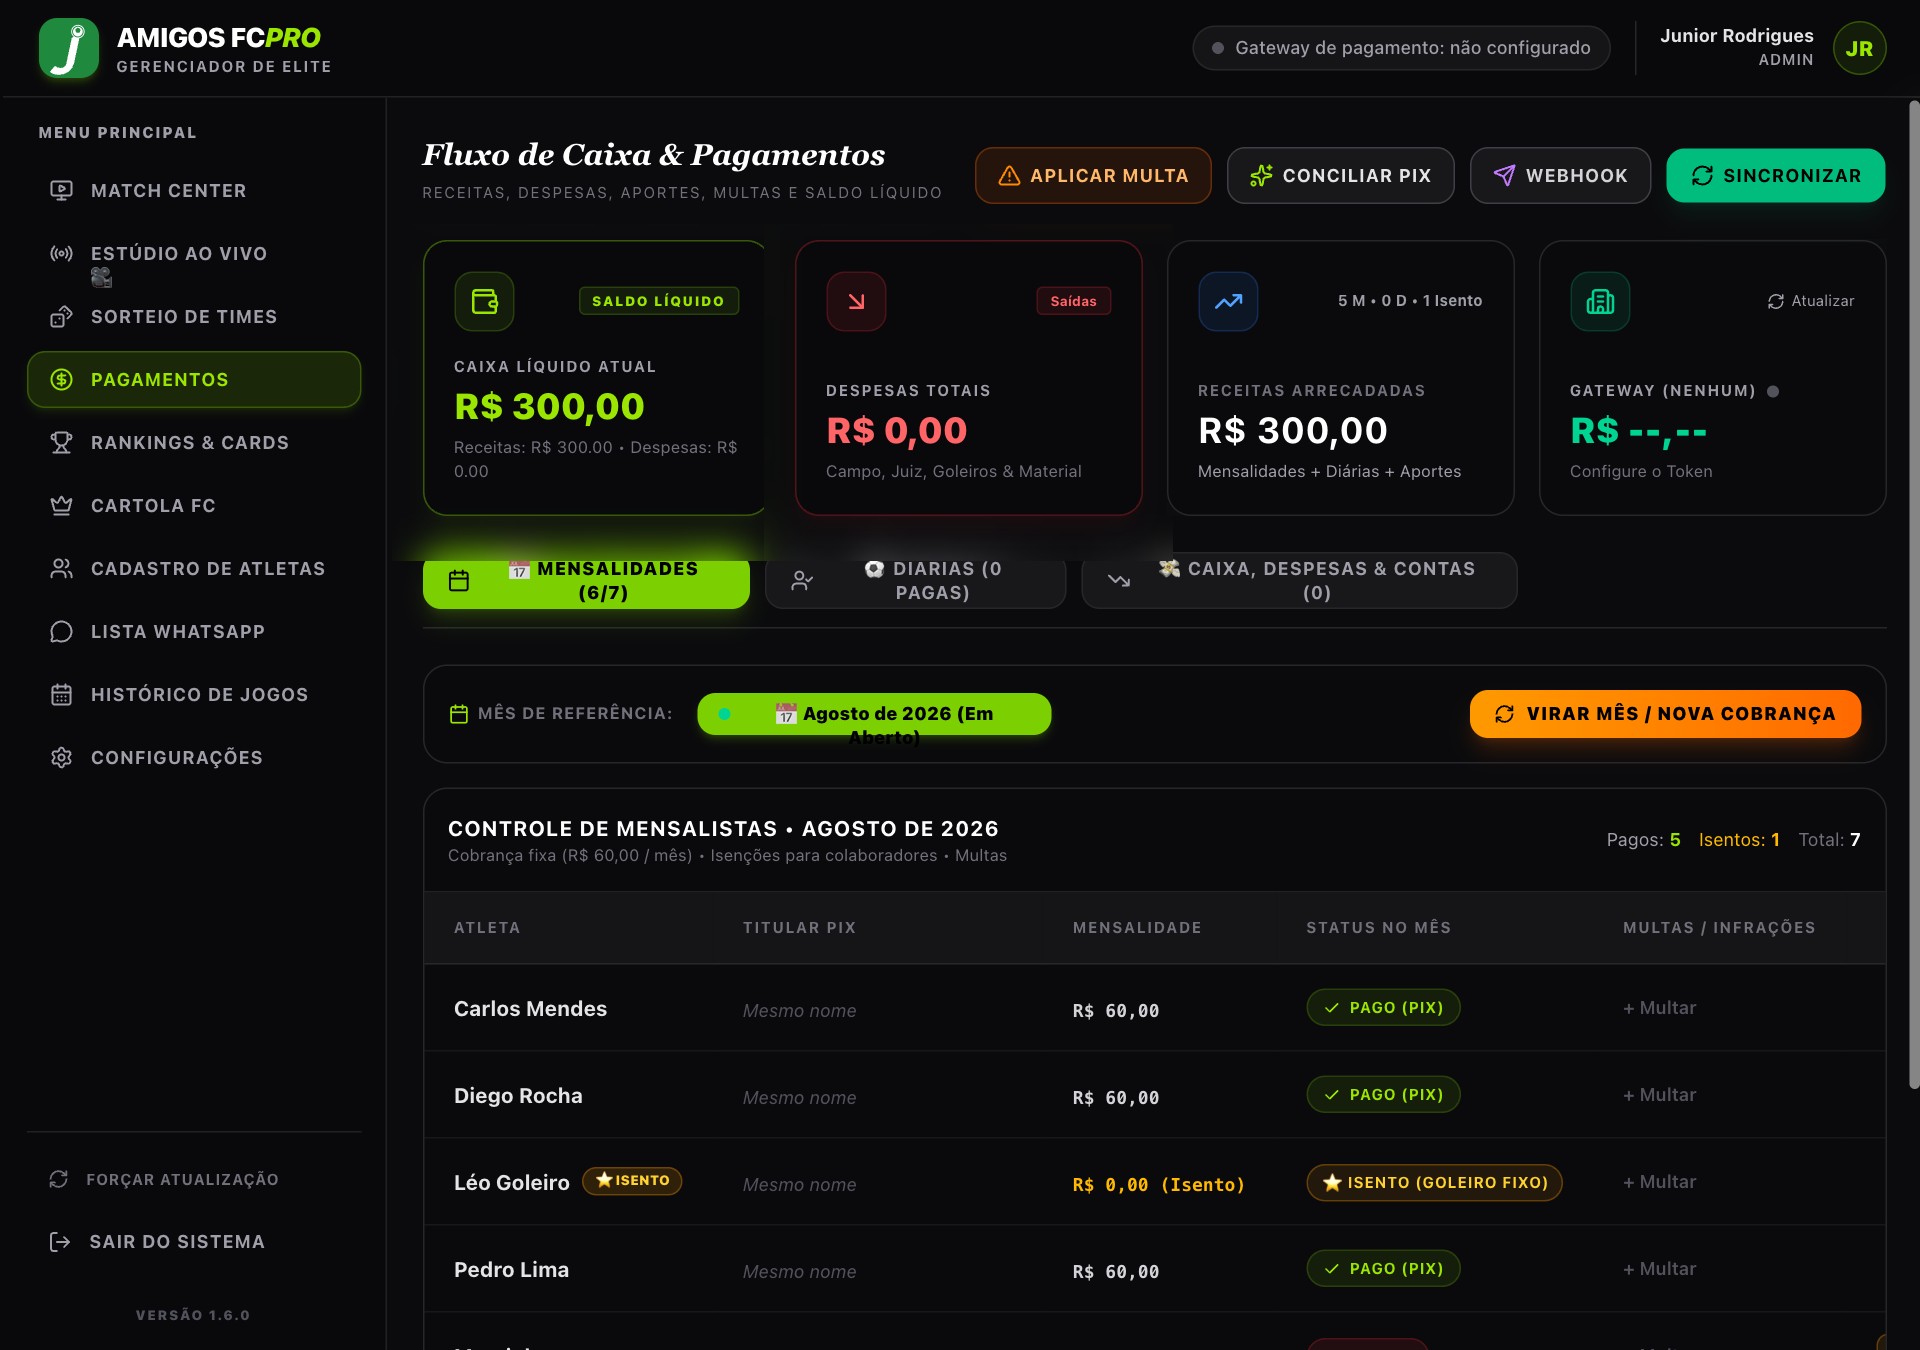Viewport: 1920px width, 1350px height.
Task: Click the gateway building icon
Action: tap(1600, 301)
